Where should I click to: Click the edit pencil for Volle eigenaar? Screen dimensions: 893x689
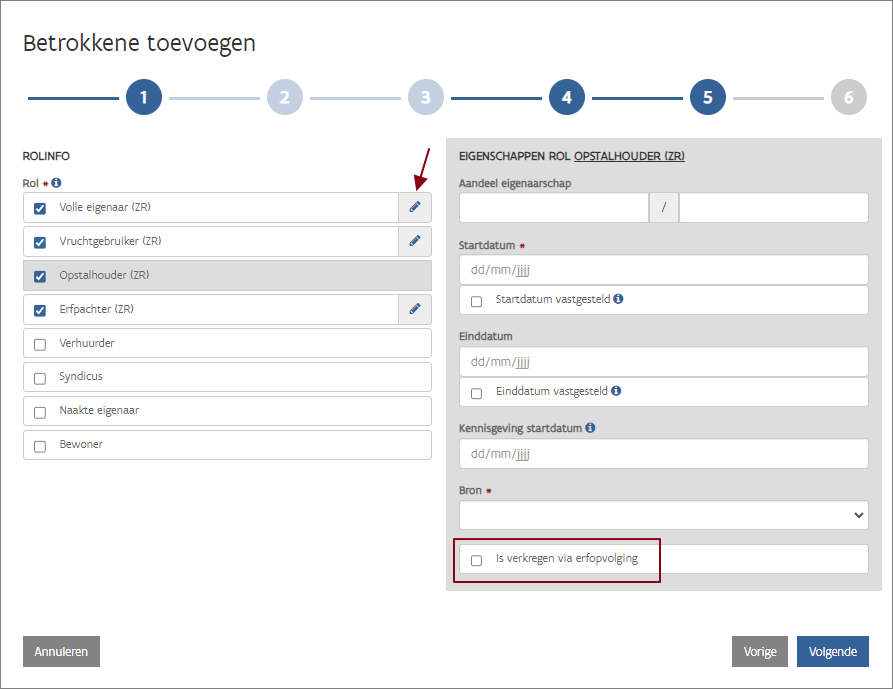pos(414,207)
